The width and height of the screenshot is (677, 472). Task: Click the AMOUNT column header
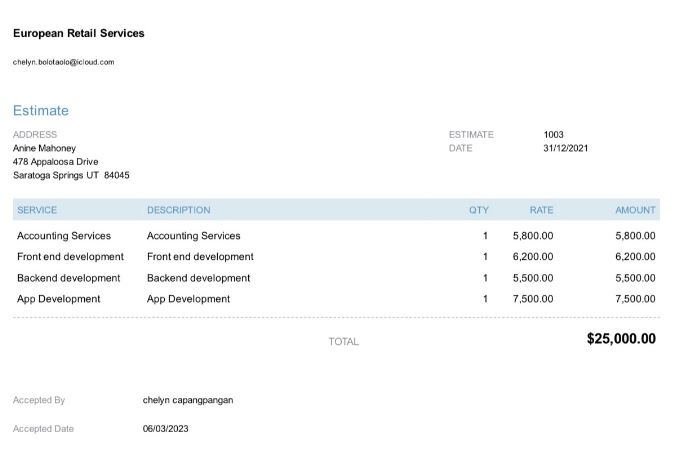635,210
